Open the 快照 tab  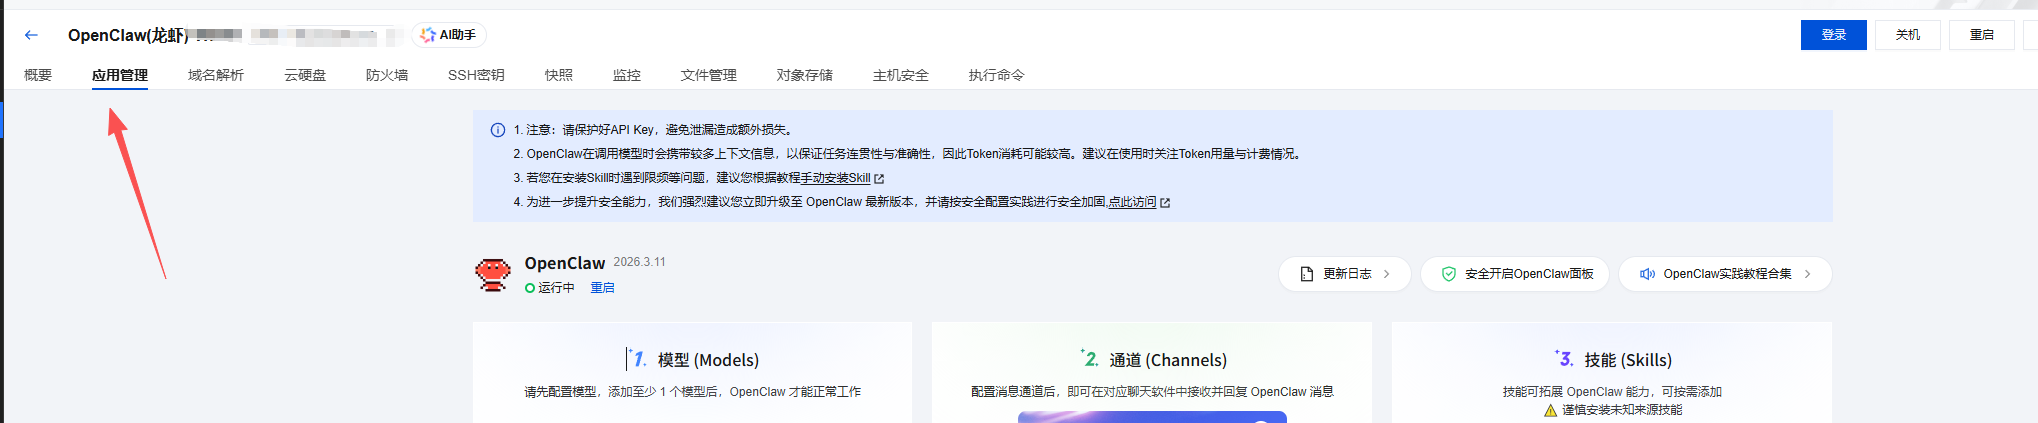pos(559,75)
